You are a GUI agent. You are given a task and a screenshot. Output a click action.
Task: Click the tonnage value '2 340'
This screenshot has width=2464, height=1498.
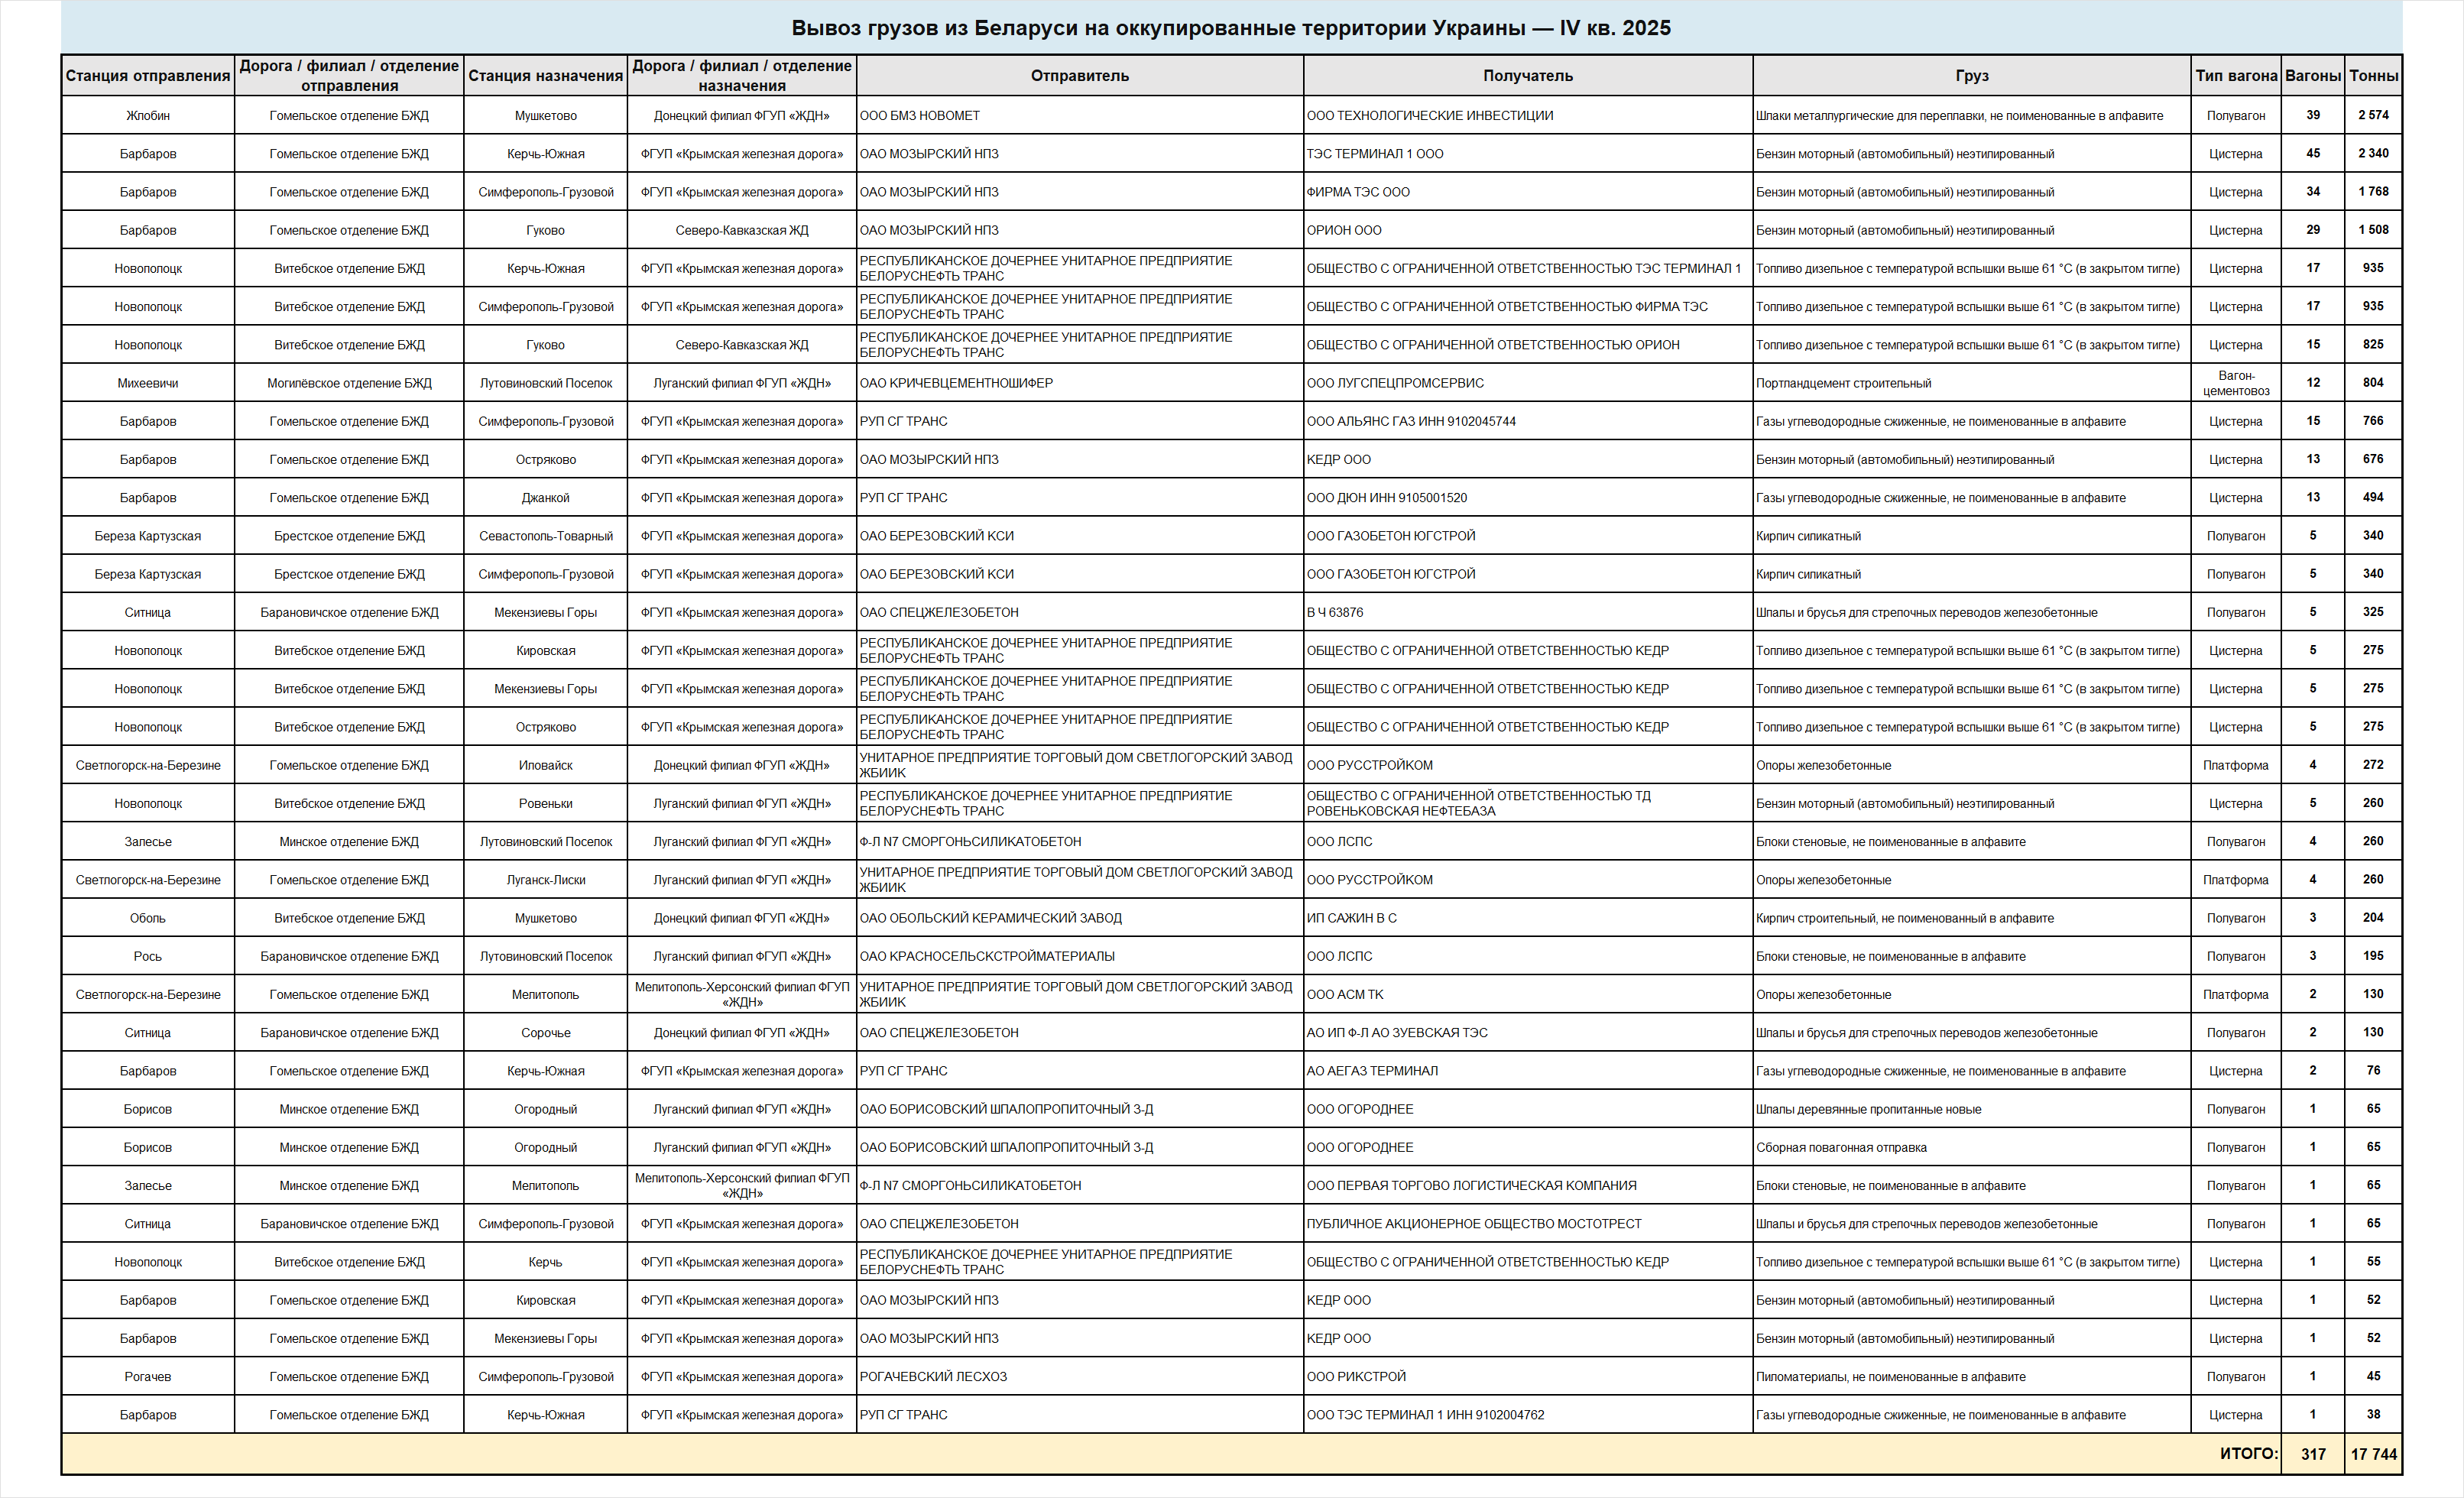[x=2374, y=153]
